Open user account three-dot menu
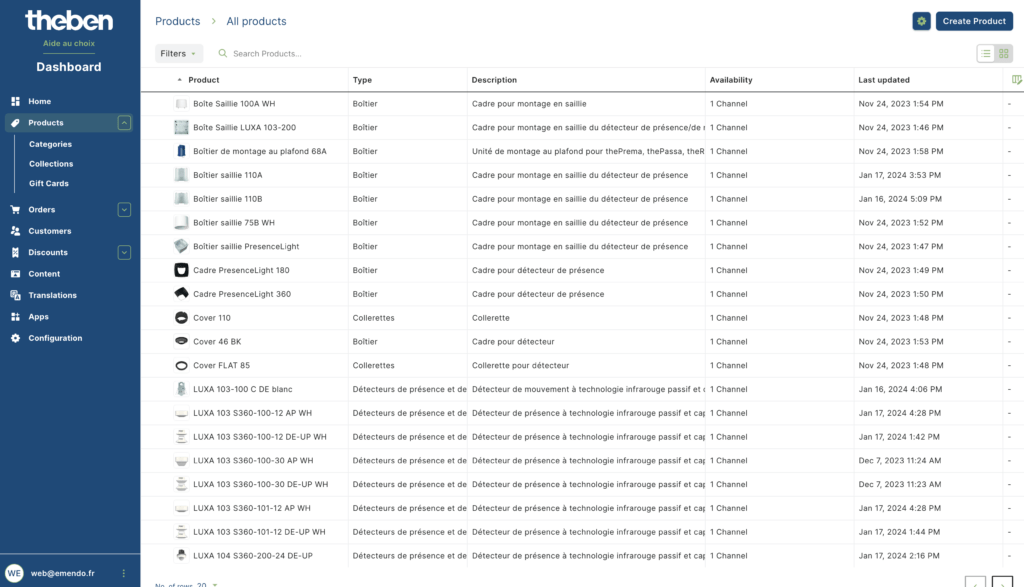The width and height of the screenshot is (1024, 587). pos(123,573)
